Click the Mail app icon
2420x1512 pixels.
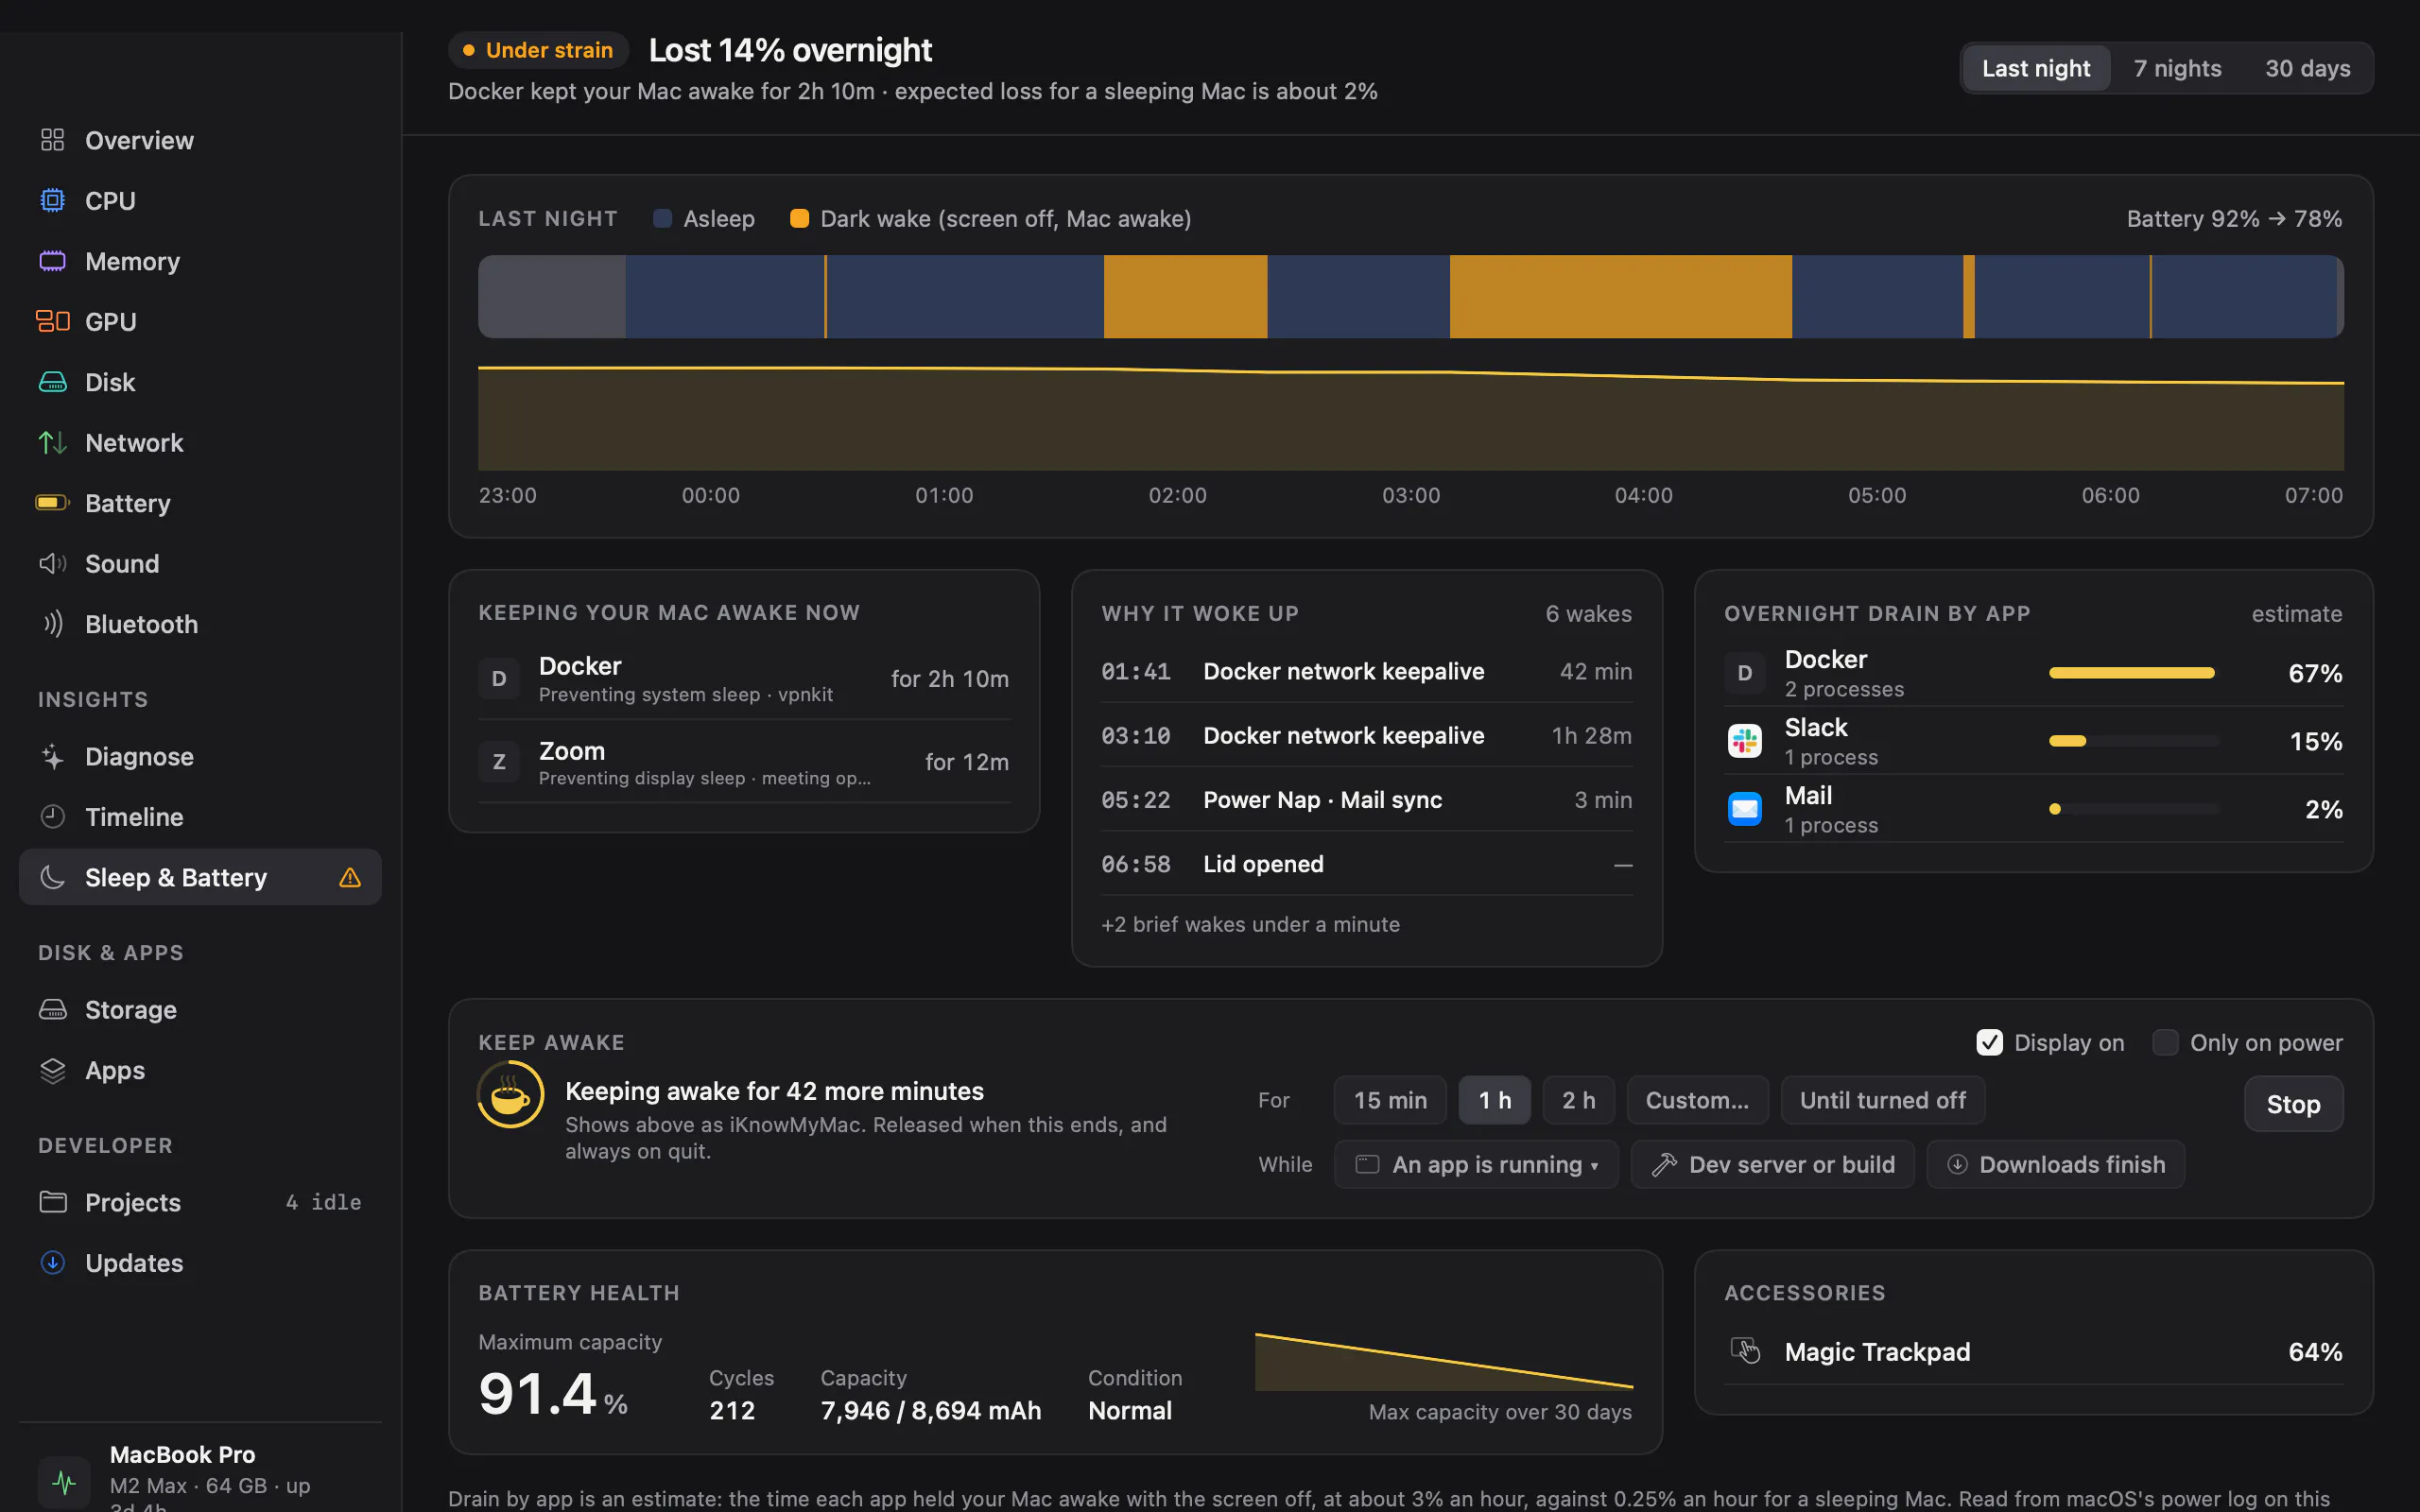pyautogui.click(x=1745, y=808)
